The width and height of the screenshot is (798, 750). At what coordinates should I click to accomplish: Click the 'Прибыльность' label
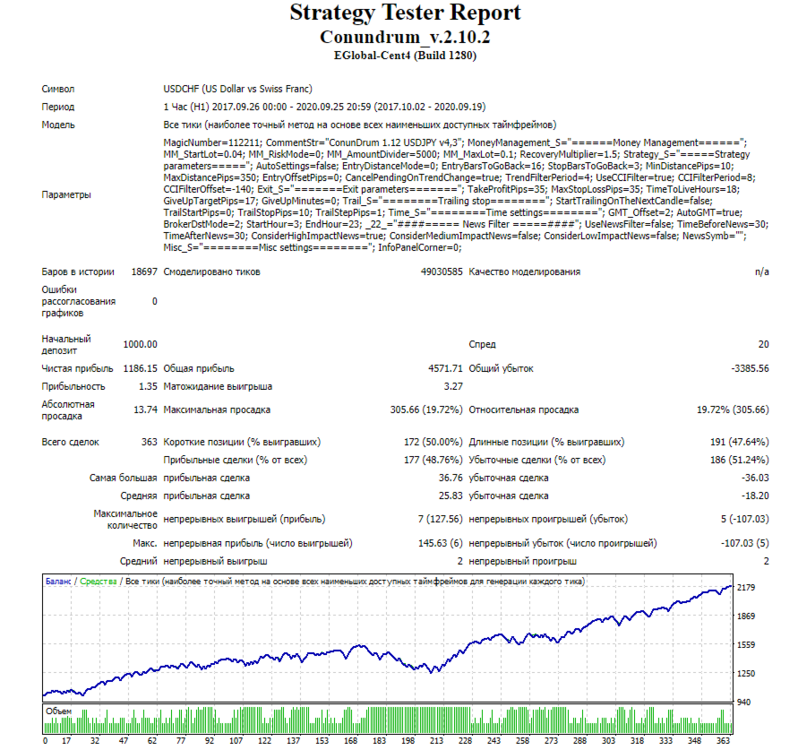[73, 387]
